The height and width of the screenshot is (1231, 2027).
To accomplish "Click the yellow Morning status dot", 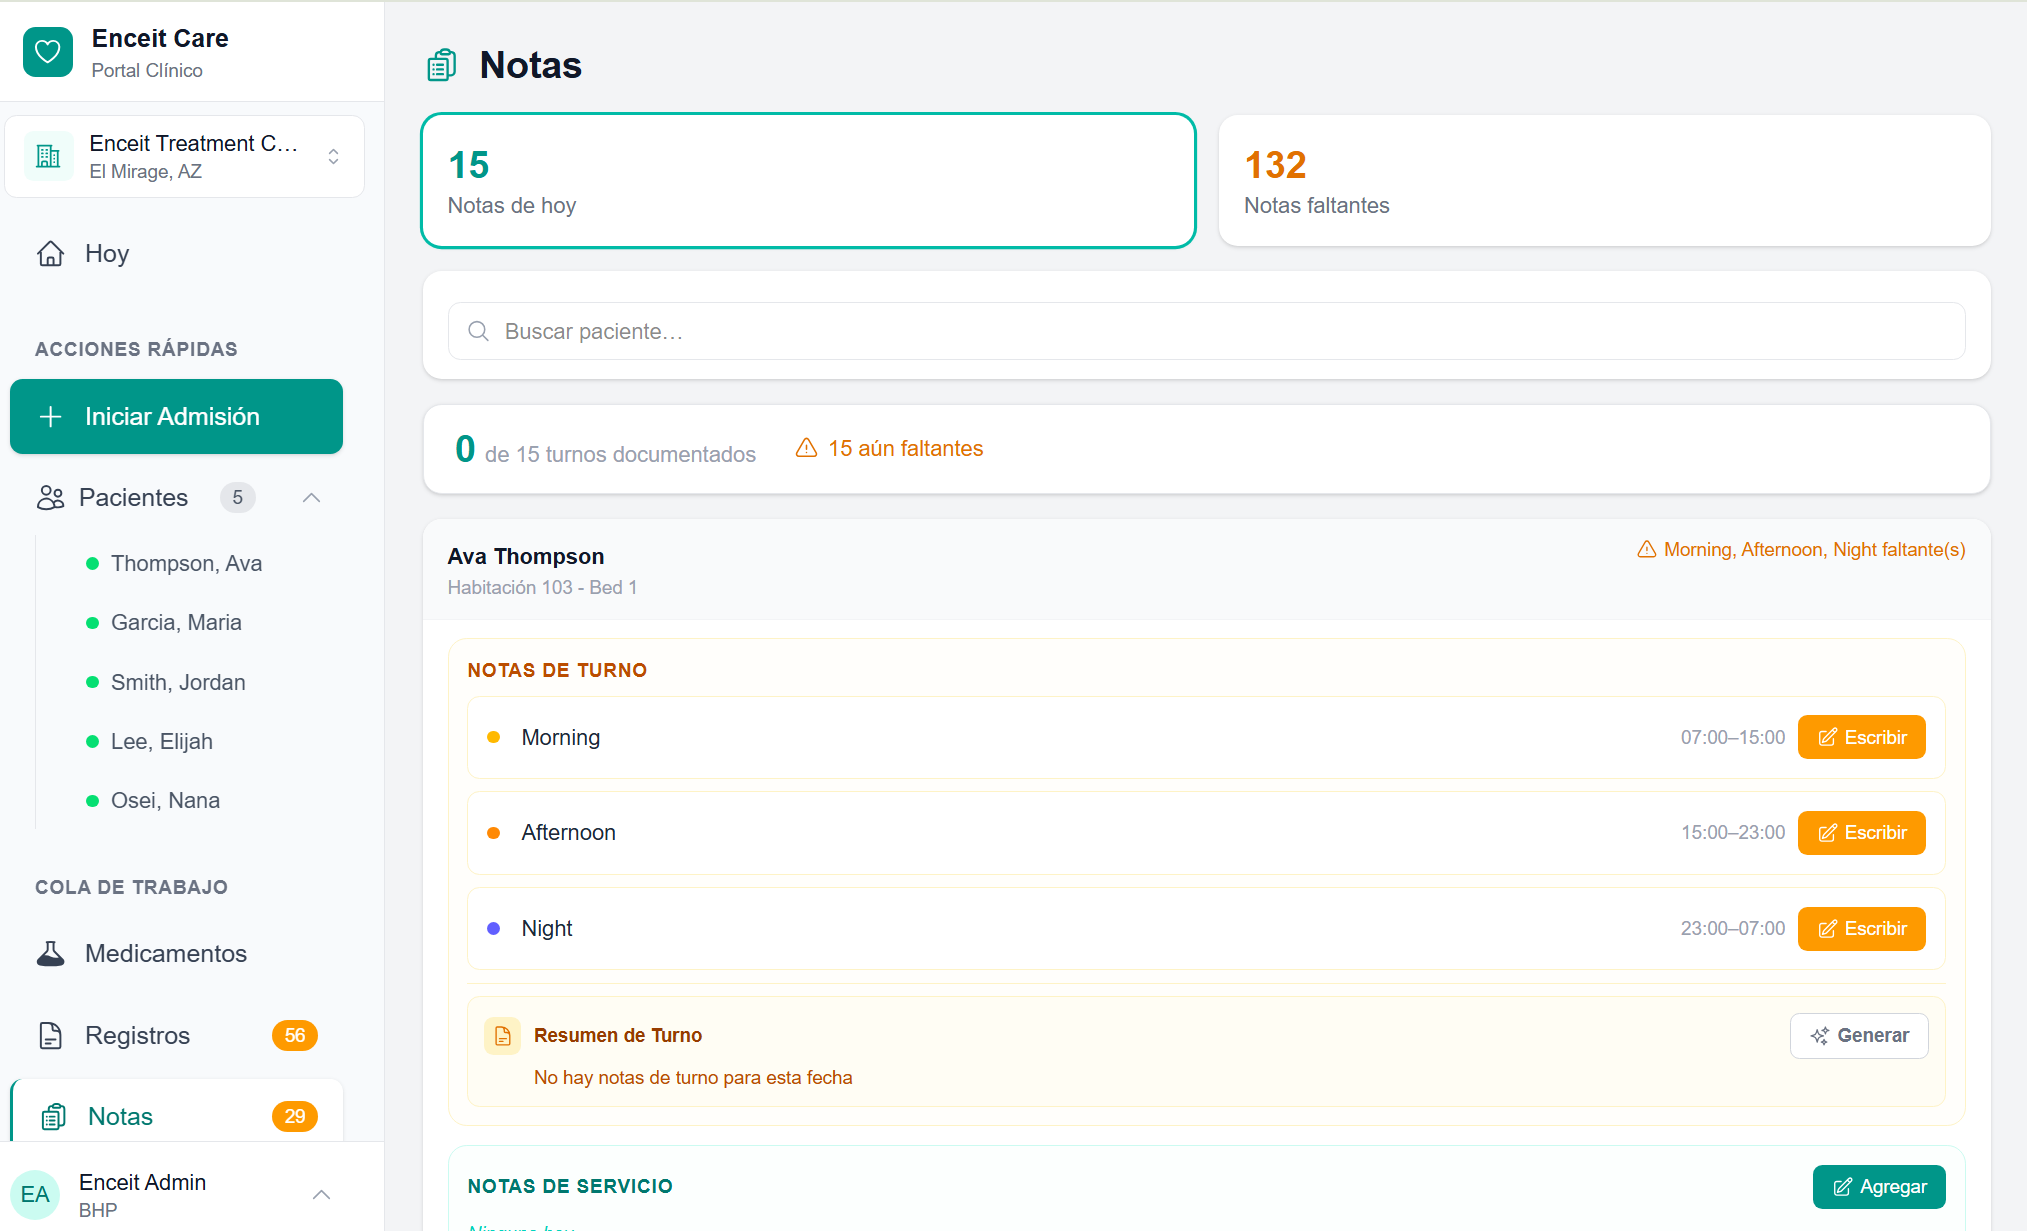I will [x=493, y=738].
